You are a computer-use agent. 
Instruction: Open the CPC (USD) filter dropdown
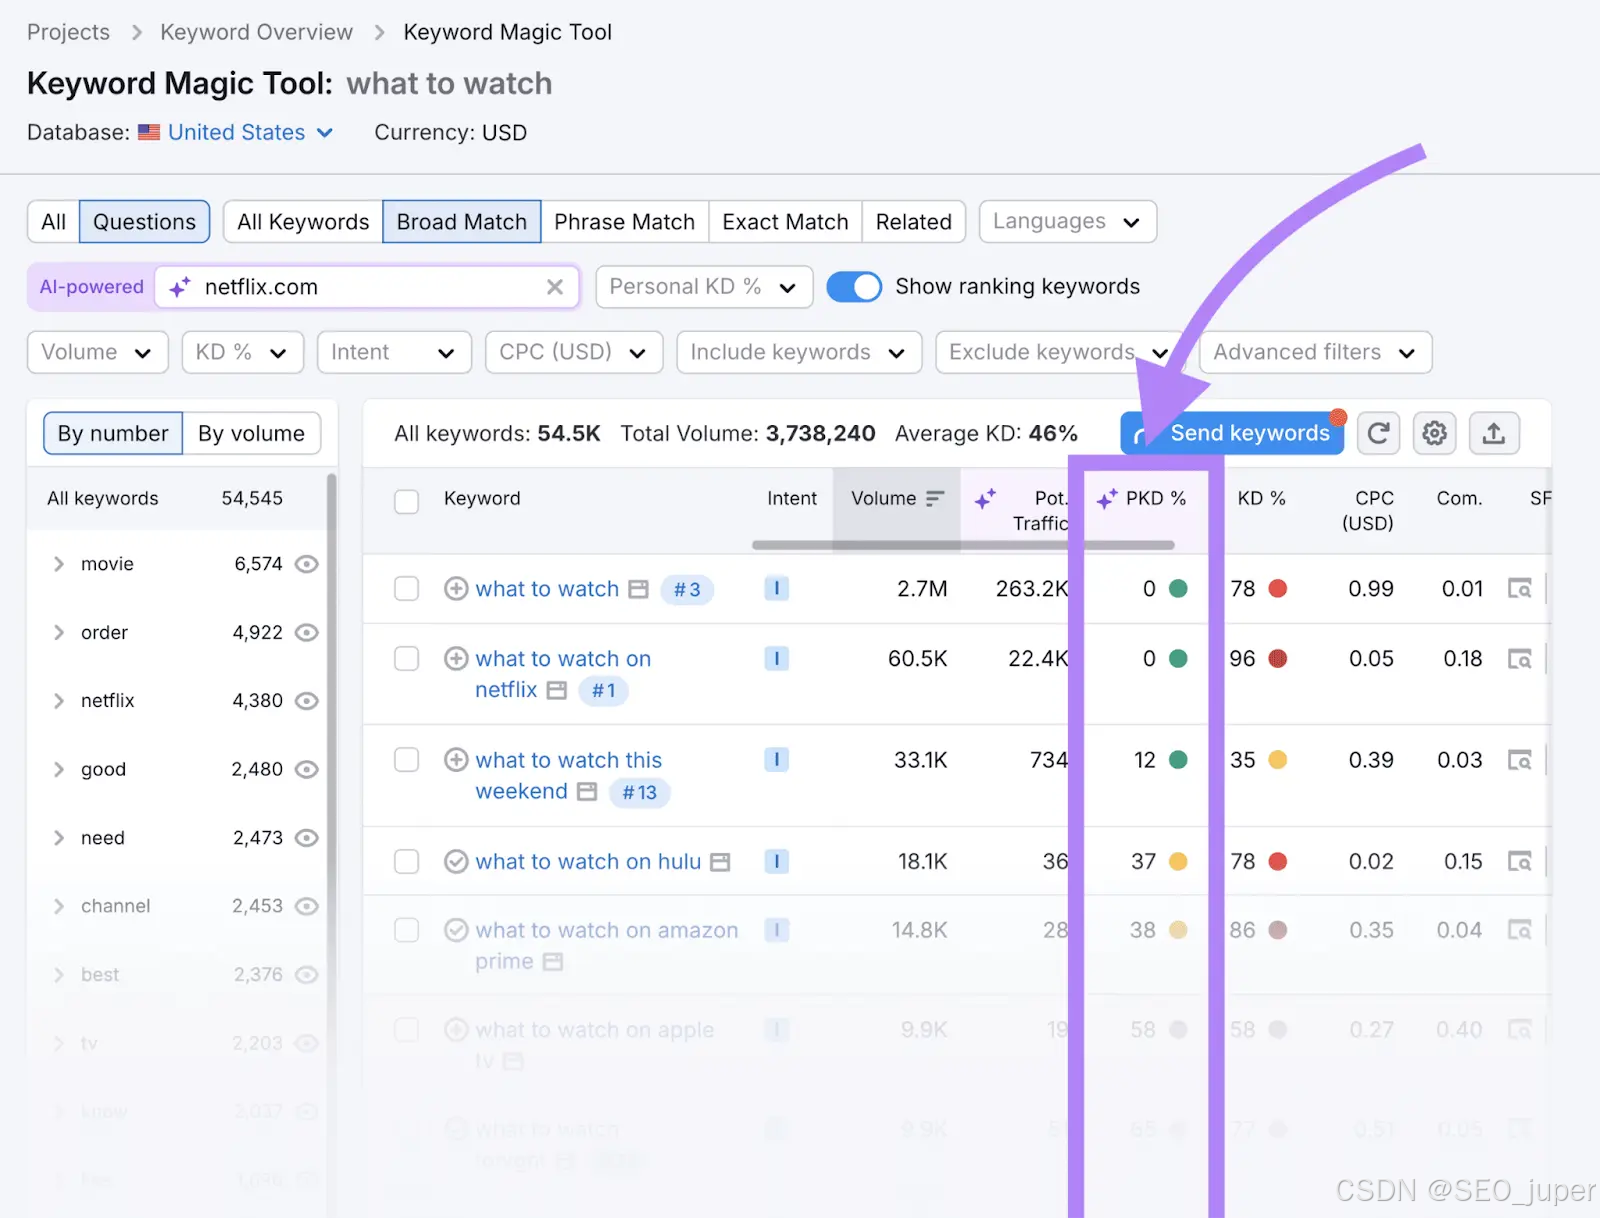pyautogui.click(x=574, y=352)
